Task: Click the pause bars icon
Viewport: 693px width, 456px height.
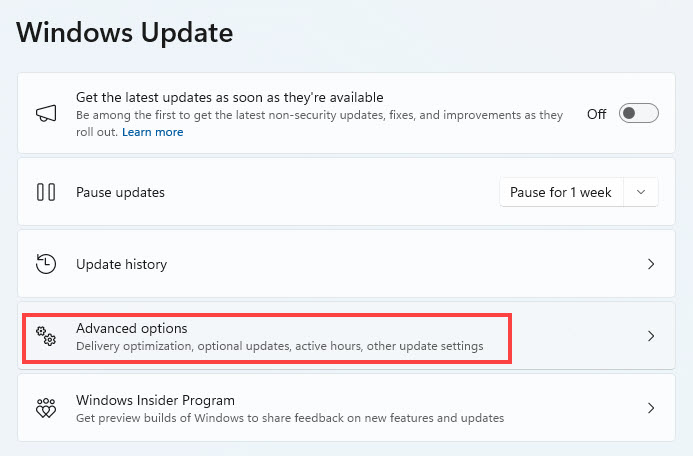Action: click(x=46, y=192)
